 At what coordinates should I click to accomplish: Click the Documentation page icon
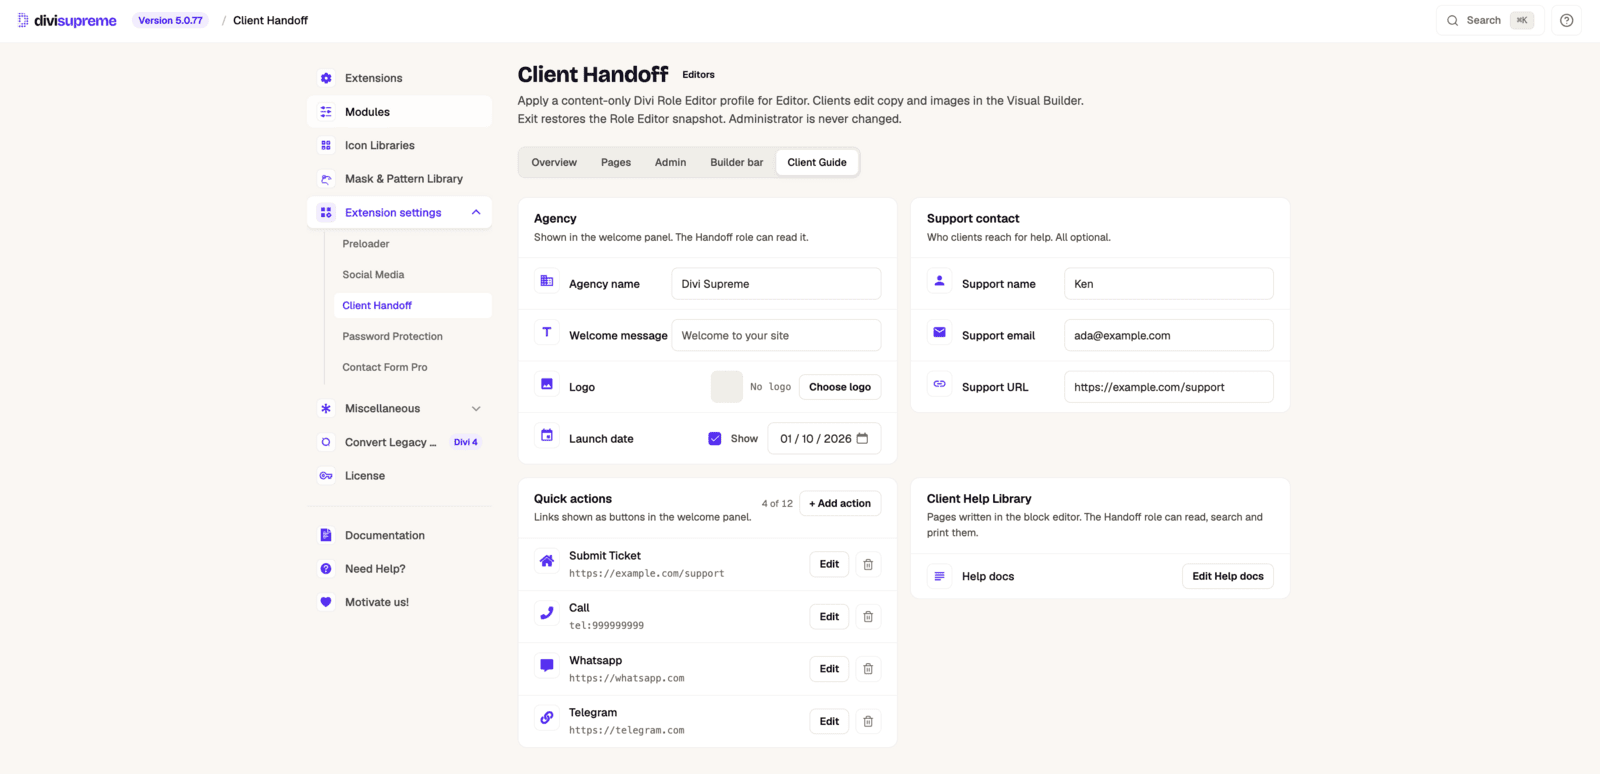coord(326,535)
